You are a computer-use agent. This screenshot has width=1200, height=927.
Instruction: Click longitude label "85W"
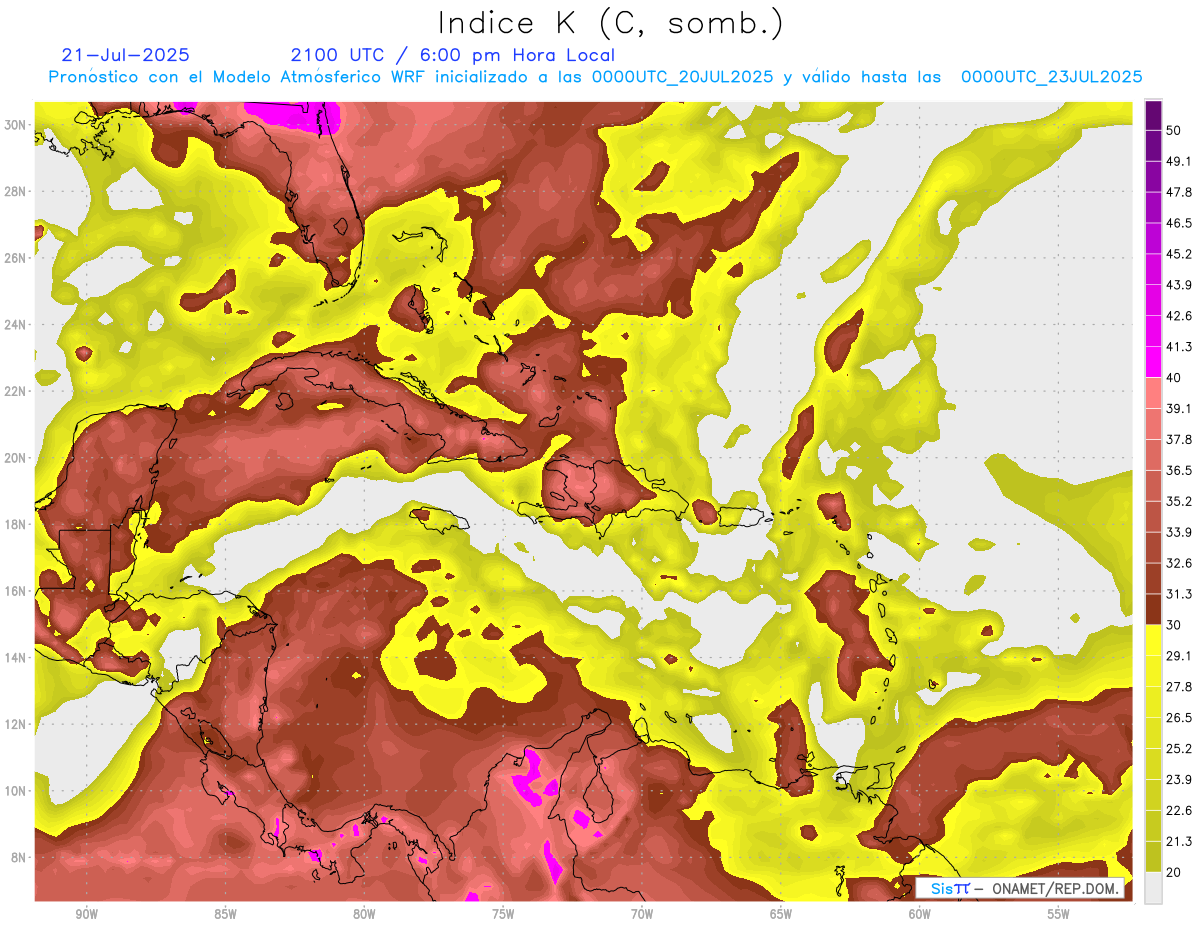click(x=225, y=914)
